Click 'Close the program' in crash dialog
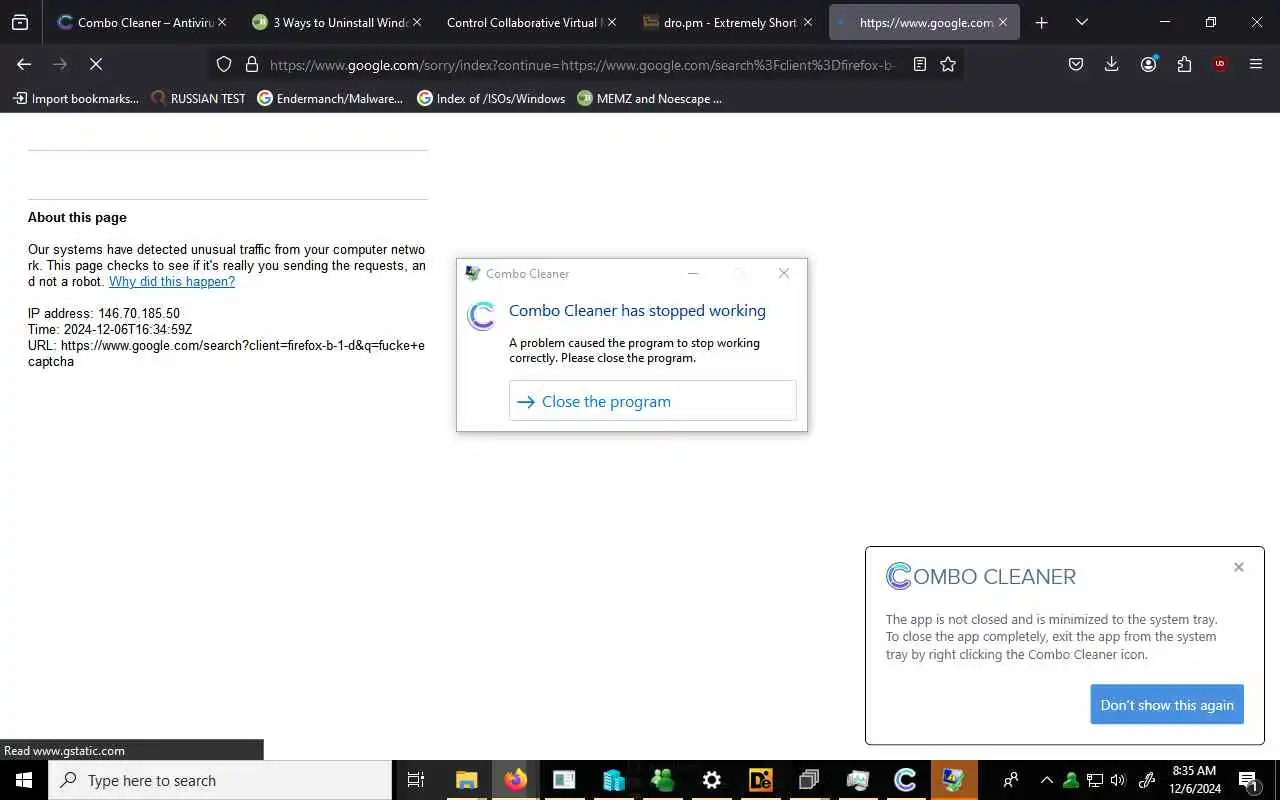 tap(652, 401)
